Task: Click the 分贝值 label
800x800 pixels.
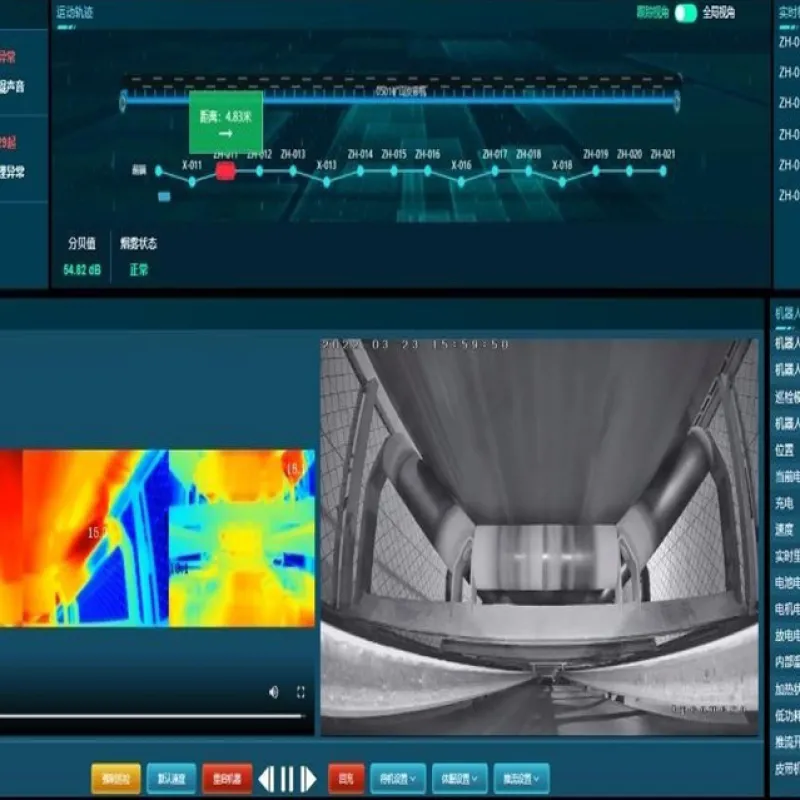Action: (x=82, y=243)
